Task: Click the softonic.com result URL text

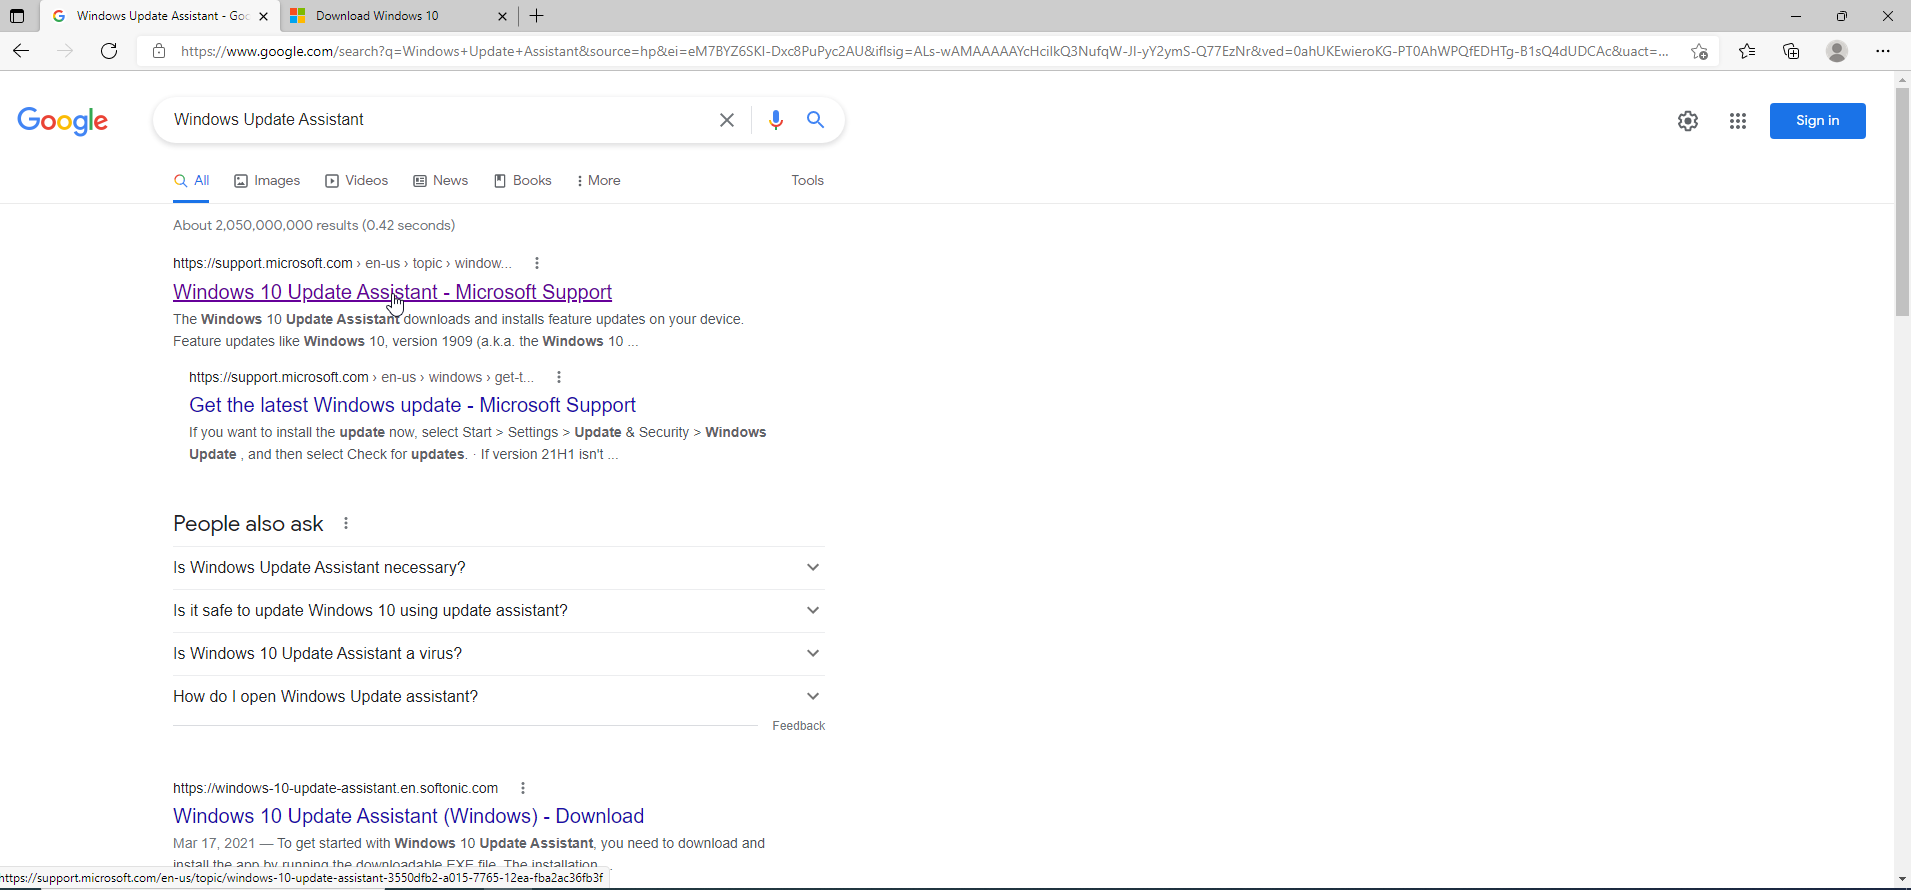Action: (335, 788)
